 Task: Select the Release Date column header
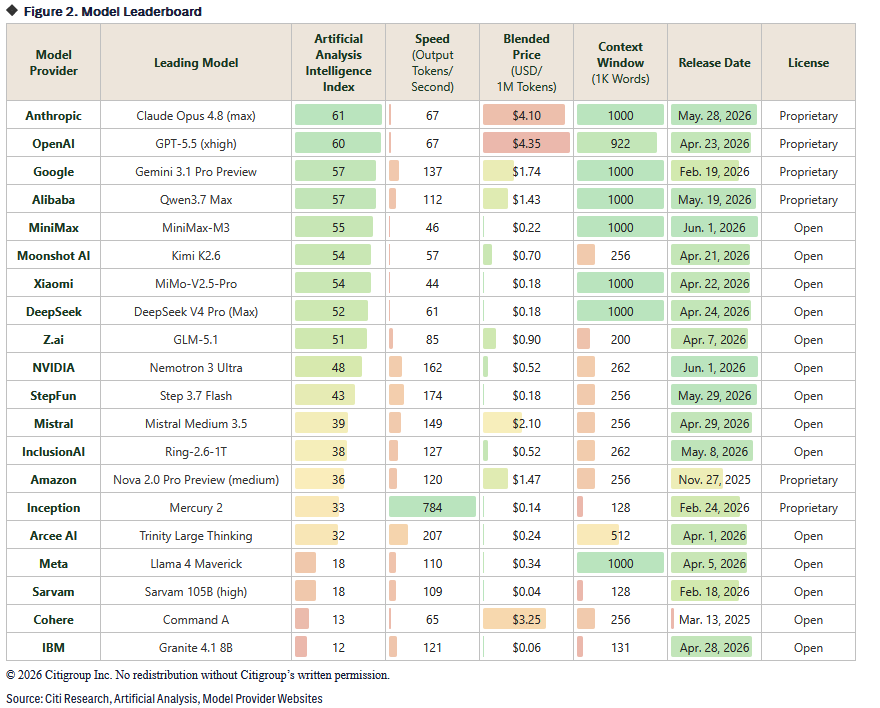(x=714, y=62)
